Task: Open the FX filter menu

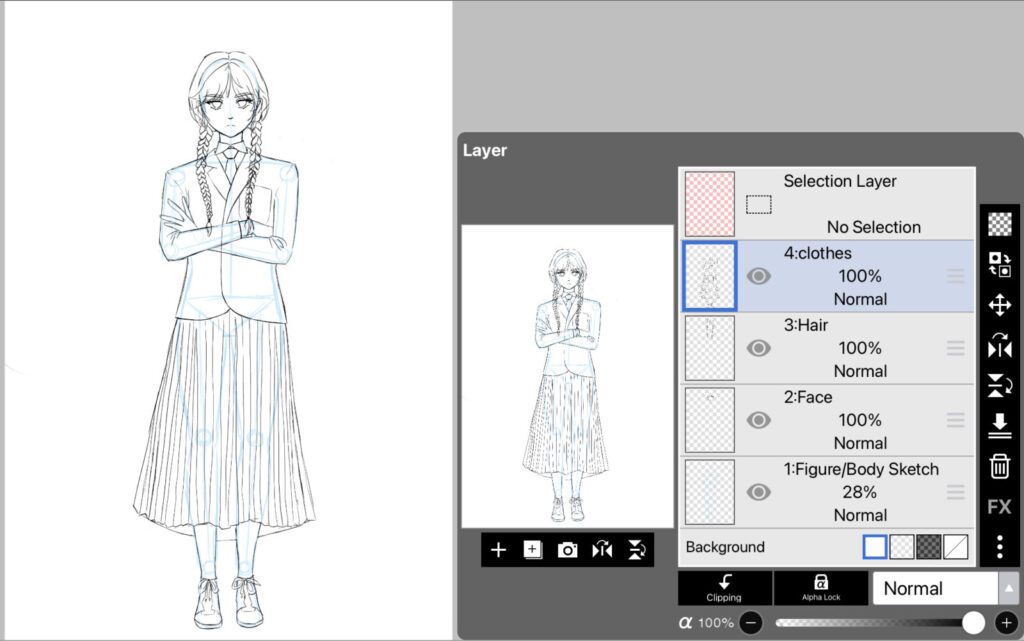Action: click(999, 507)
